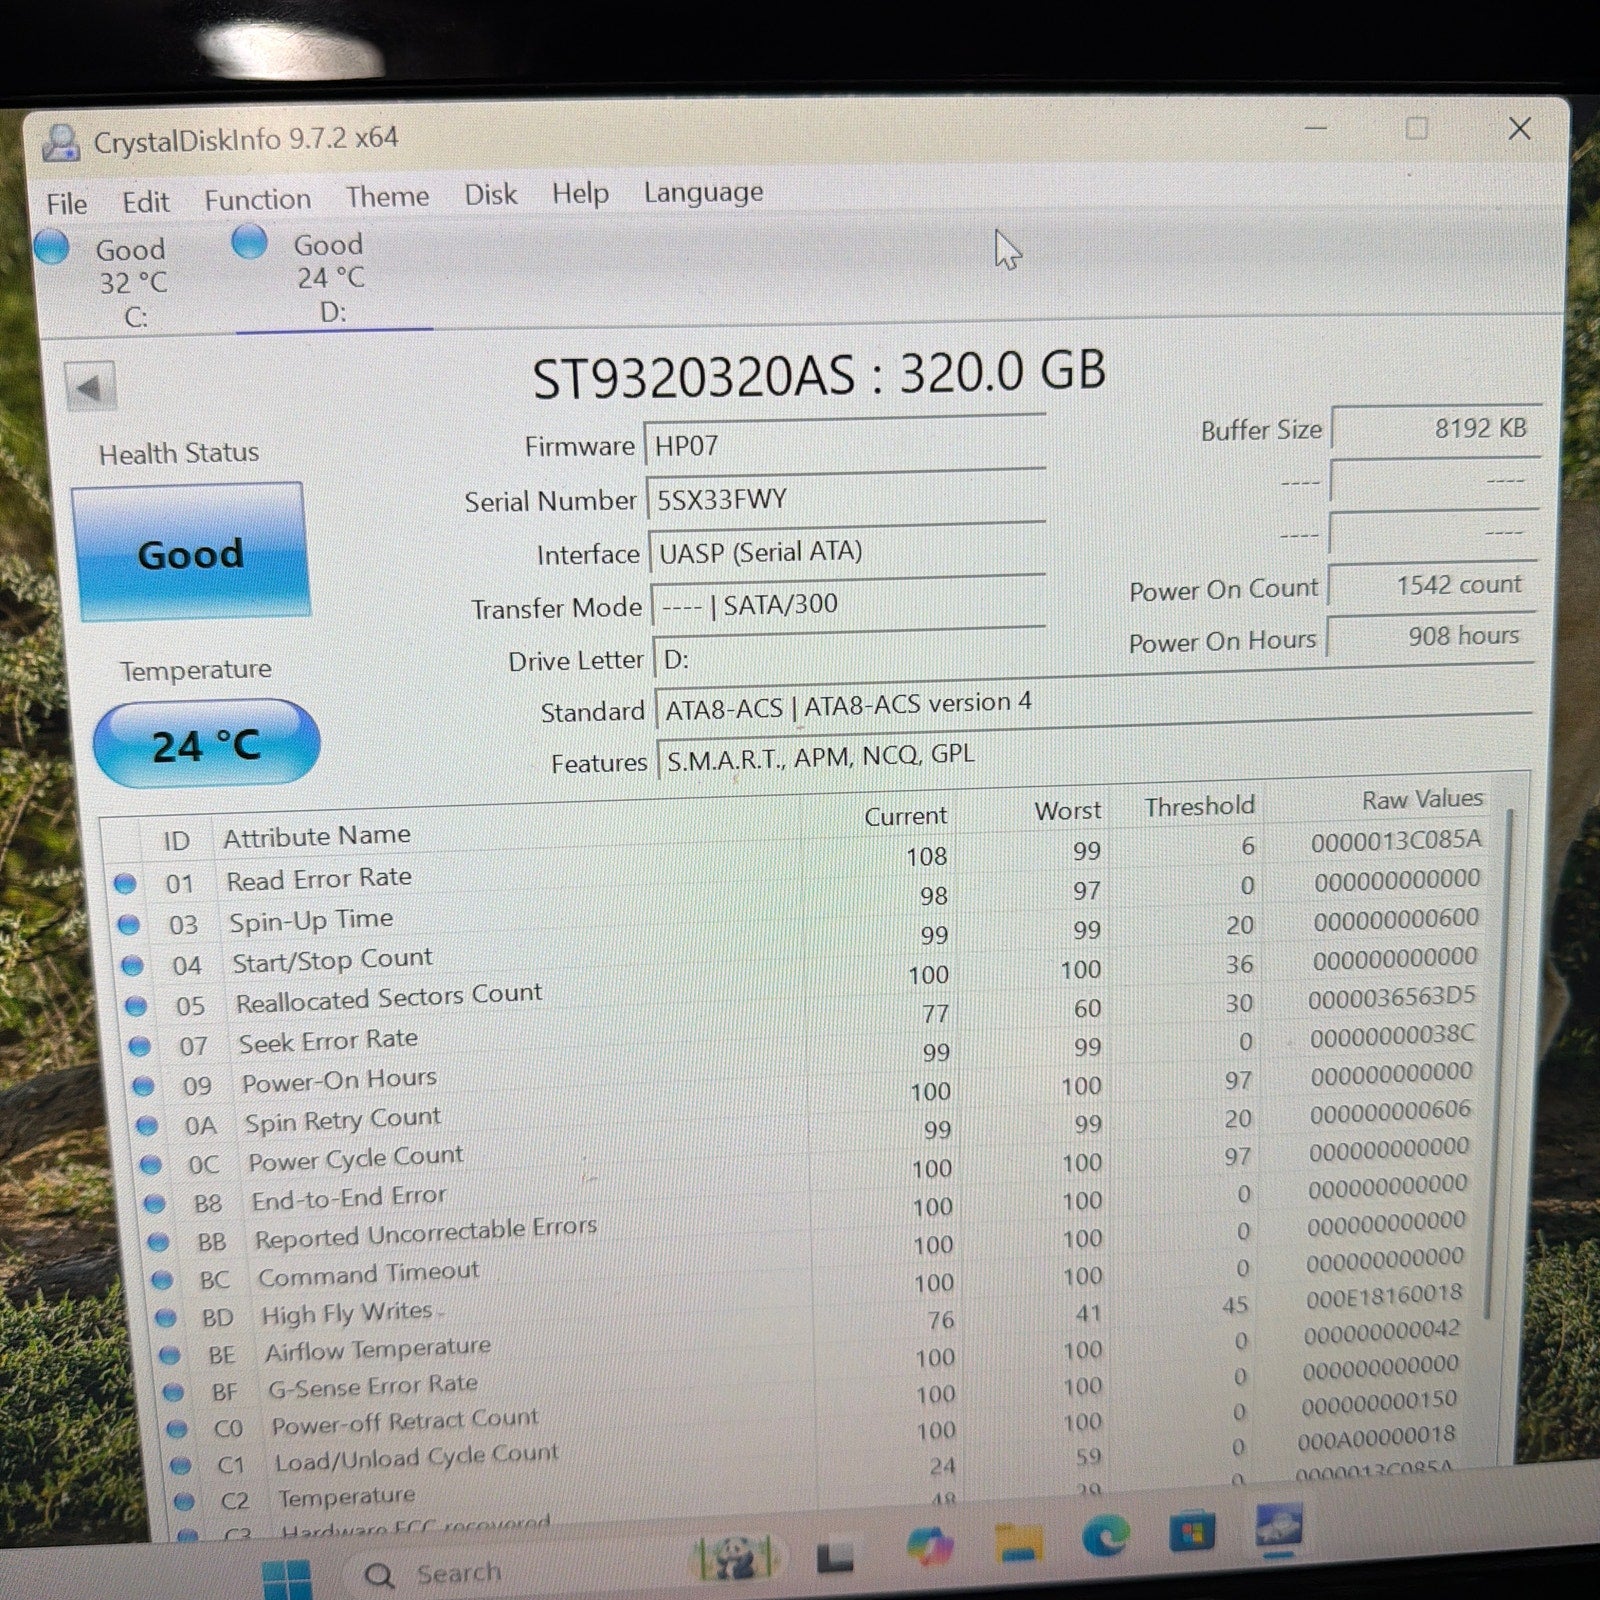
Task: Click the Attribute Name column header
Action: [x=317, y=836]
